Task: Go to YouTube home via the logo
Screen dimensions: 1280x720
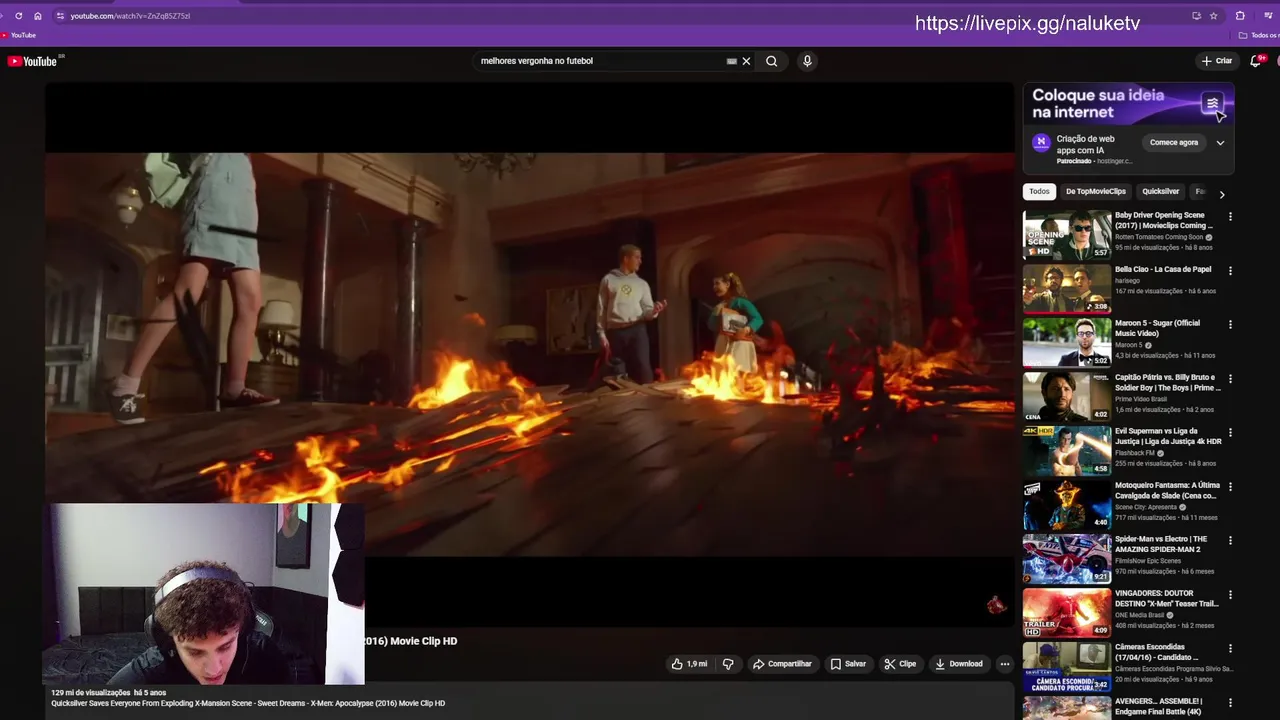Action: tap(33, 61)
